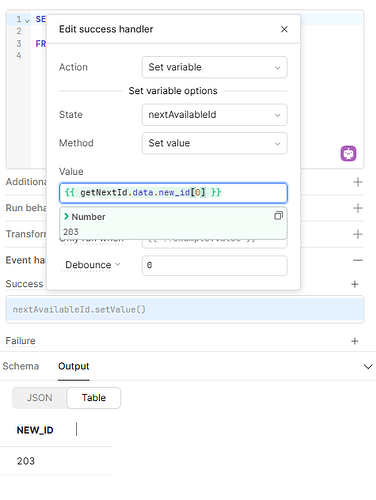
Task: Switch to the Output tab
Action: (74, 366)
